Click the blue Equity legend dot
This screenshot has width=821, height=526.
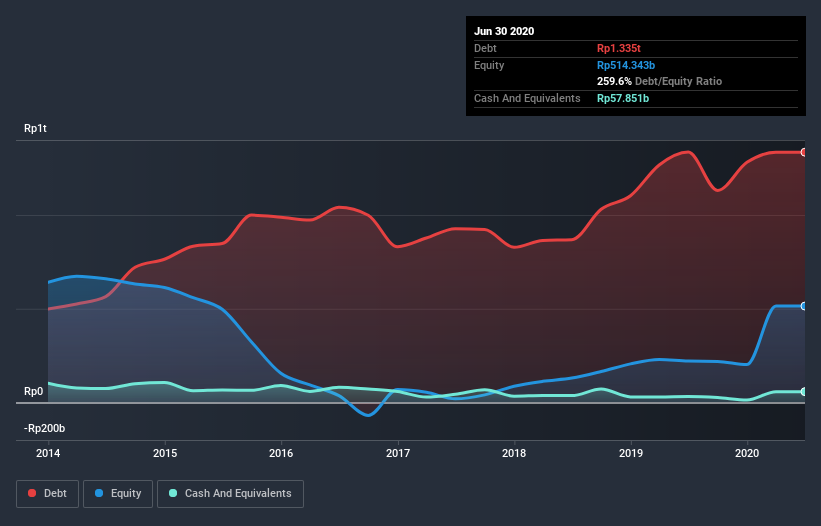[99, 493]
